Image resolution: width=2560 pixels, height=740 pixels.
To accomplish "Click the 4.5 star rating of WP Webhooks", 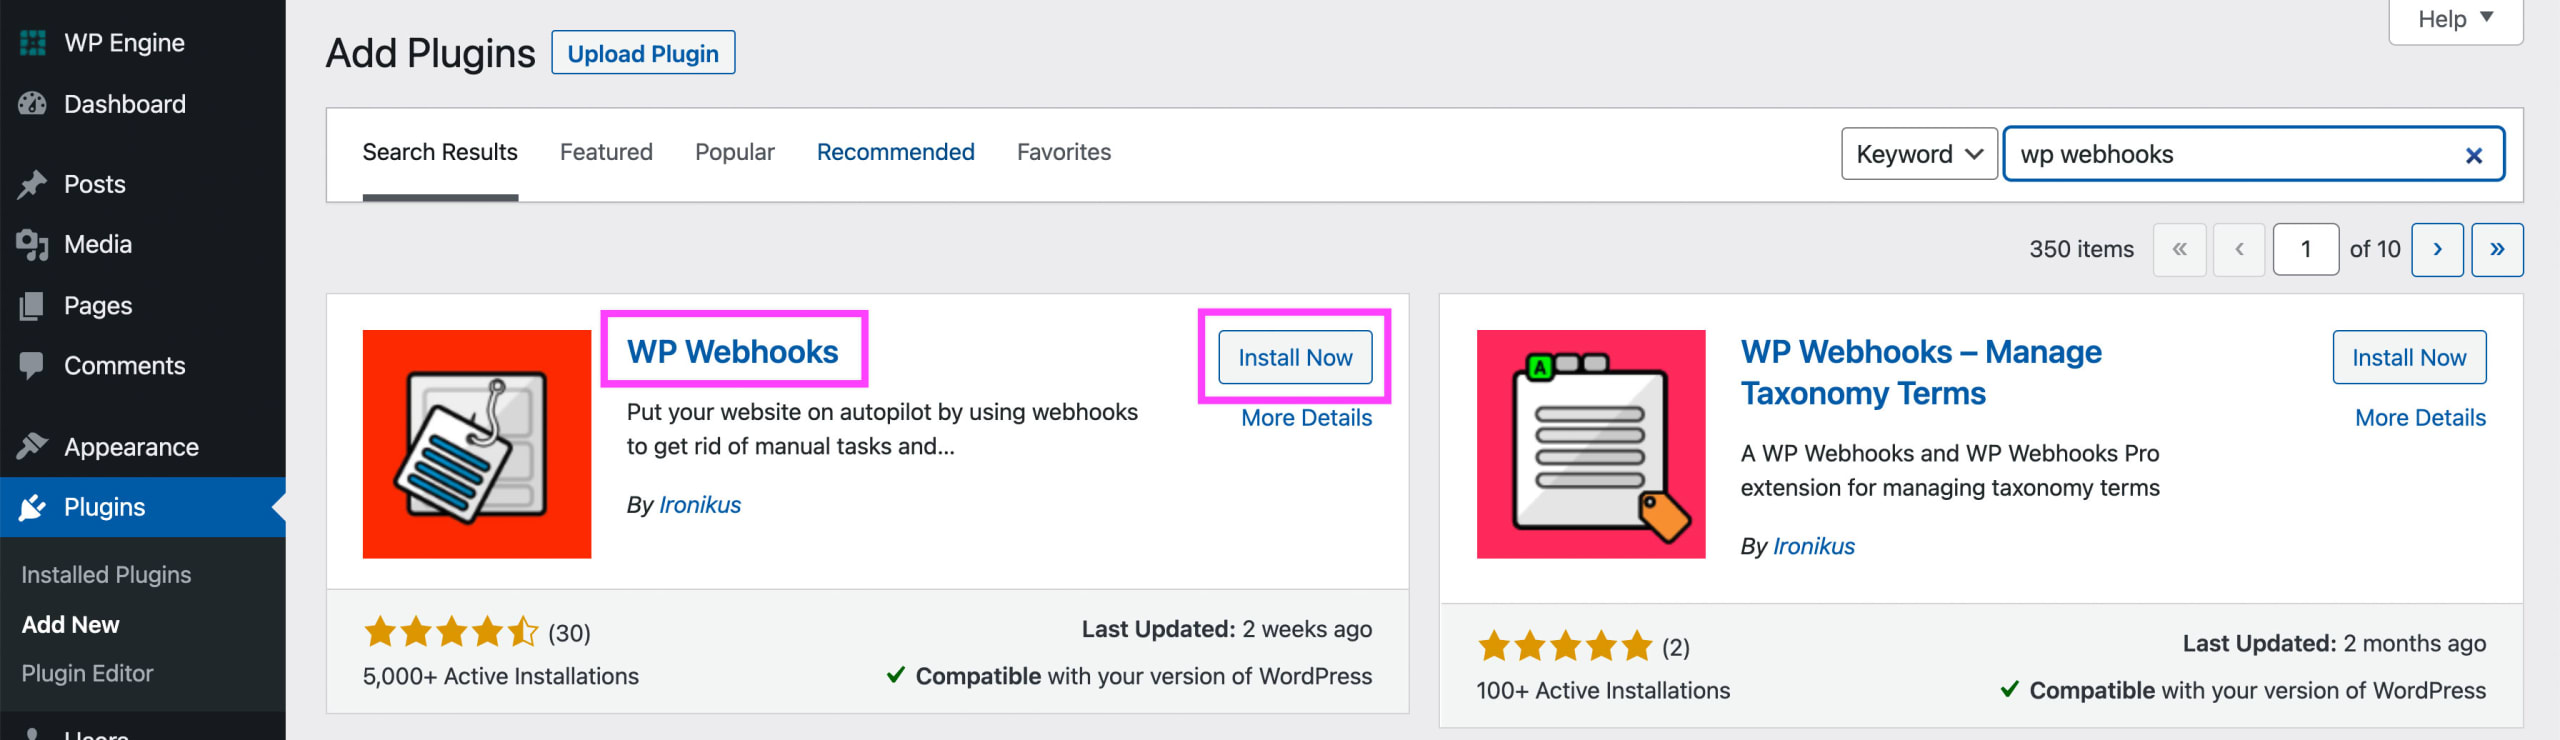I will [451, 632].
